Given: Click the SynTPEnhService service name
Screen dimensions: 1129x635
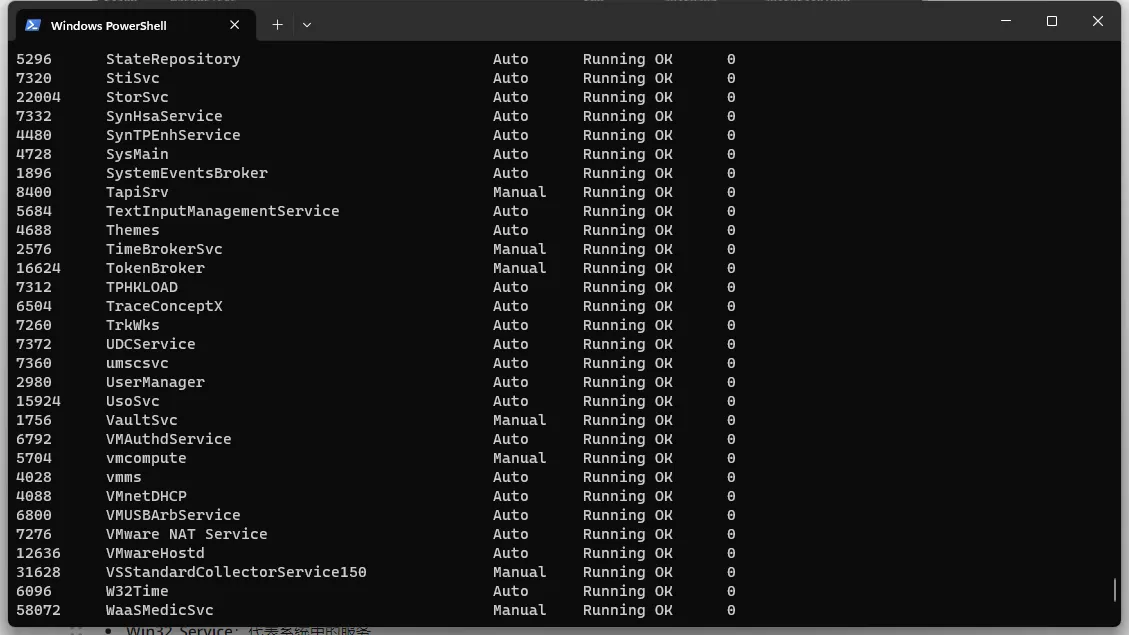Looking at the screenshot, I should 174,135.
